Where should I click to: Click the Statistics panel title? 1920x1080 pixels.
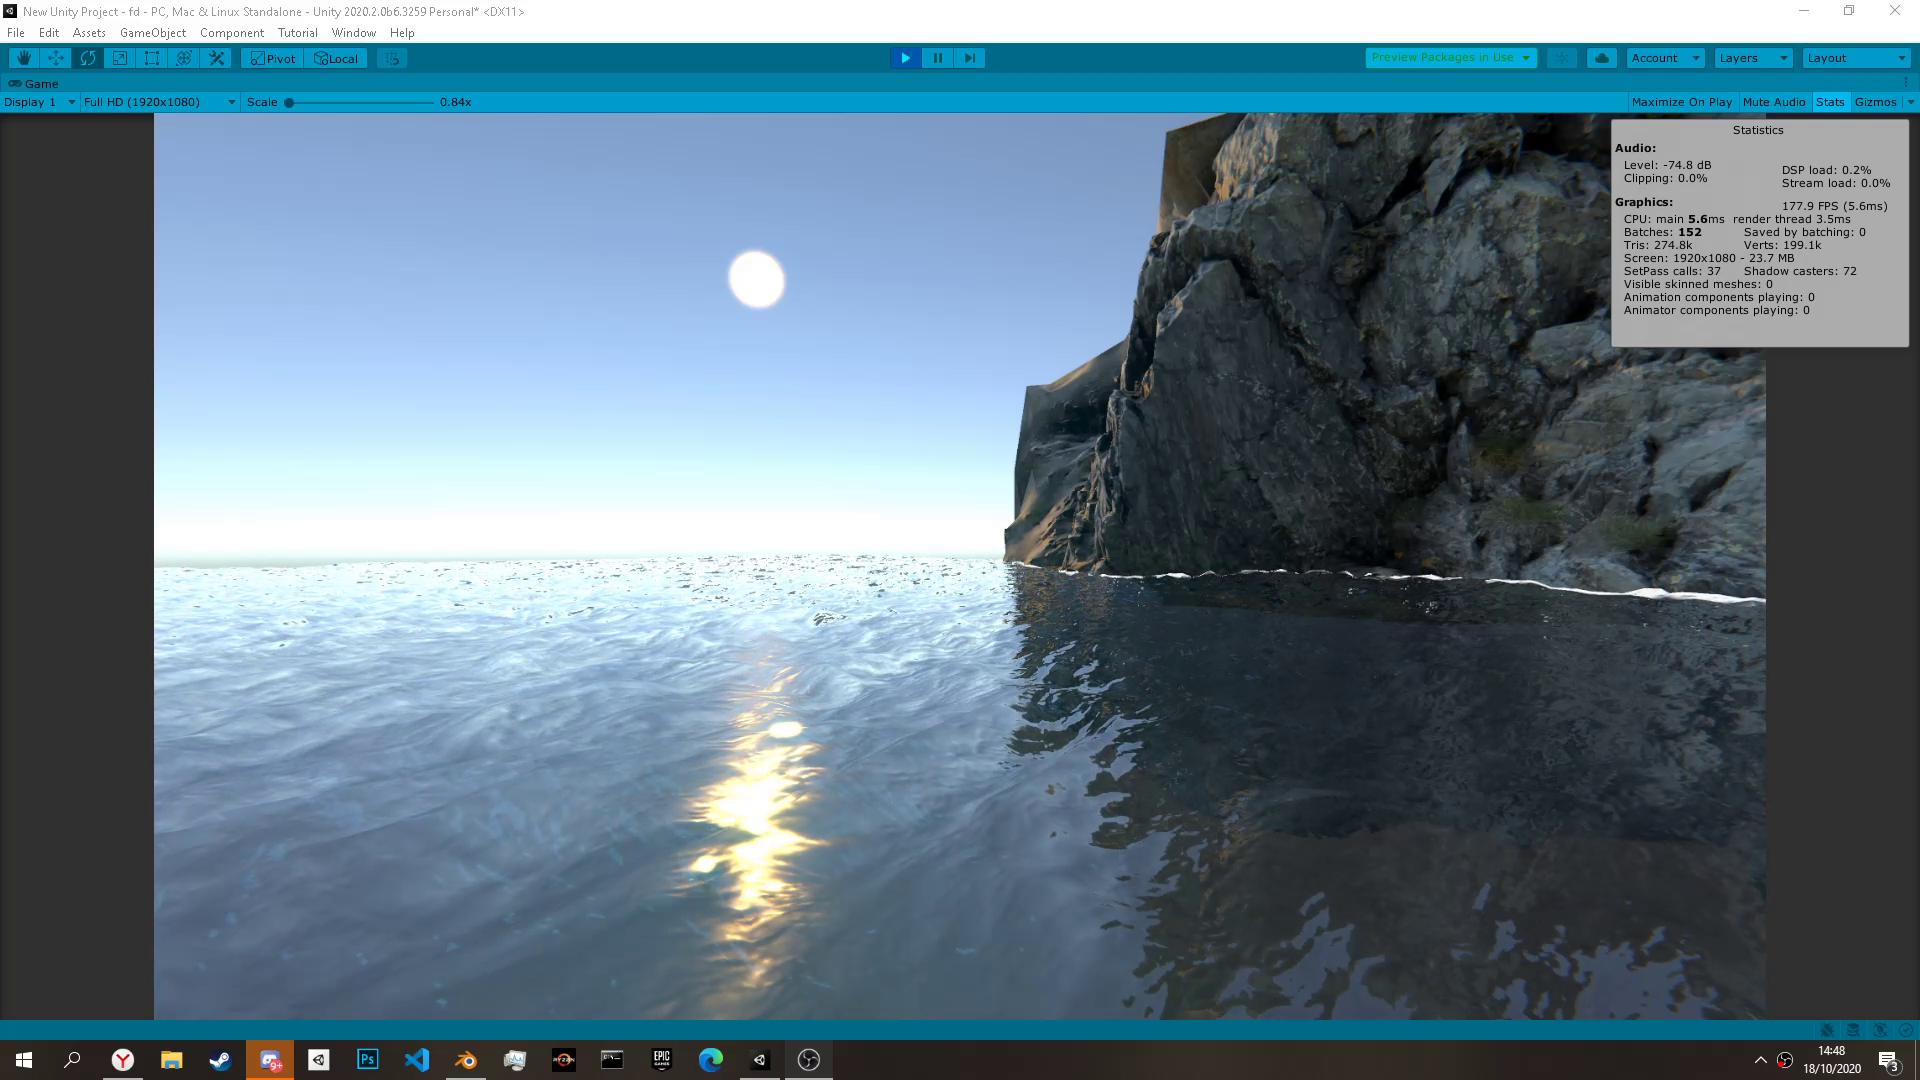tap(1758, 130)
